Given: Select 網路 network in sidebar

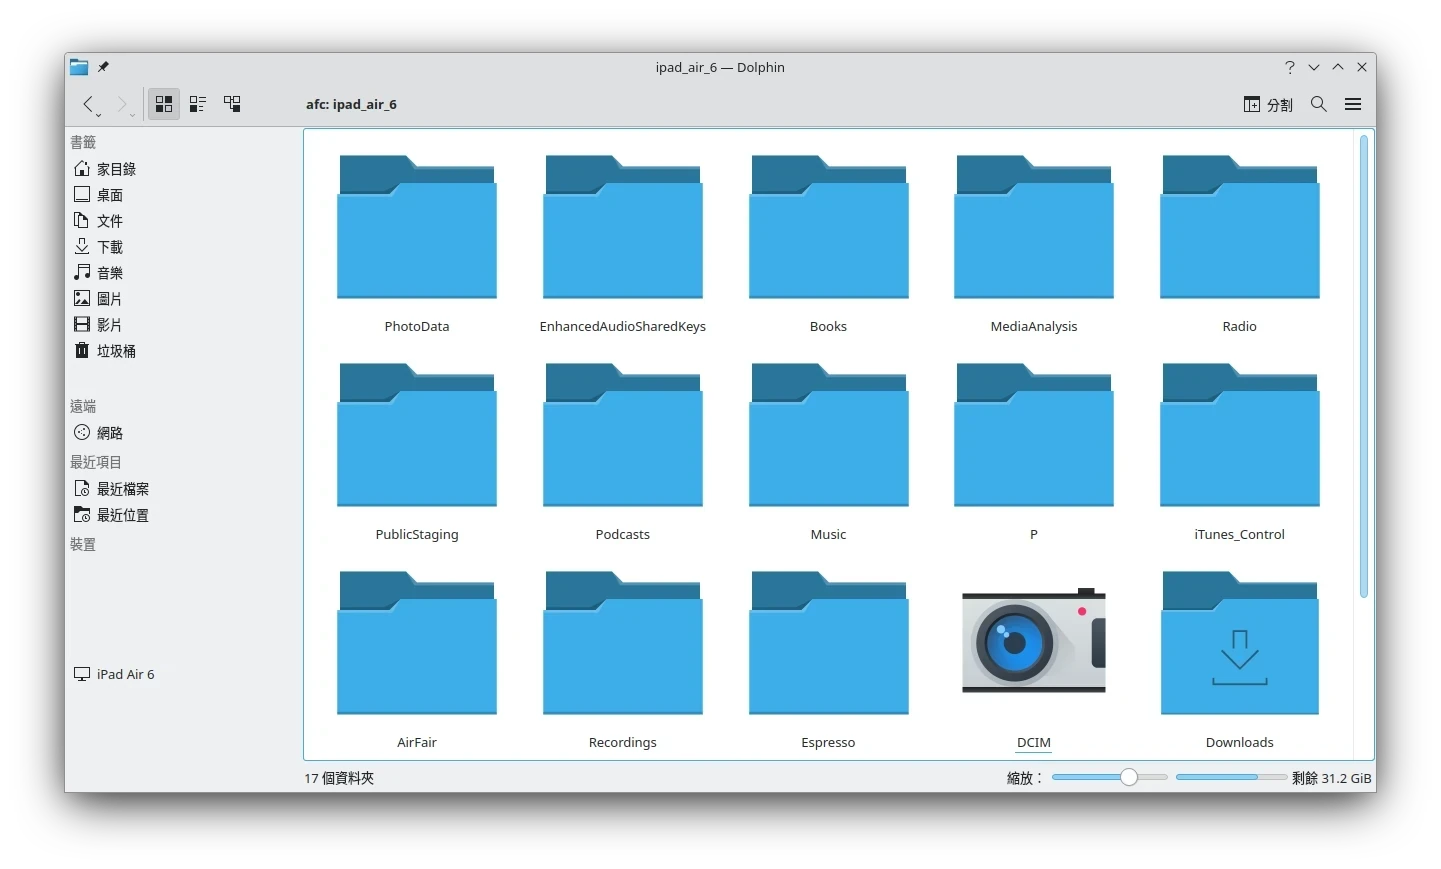Looking at the screenshot, I should click(109, 433).
